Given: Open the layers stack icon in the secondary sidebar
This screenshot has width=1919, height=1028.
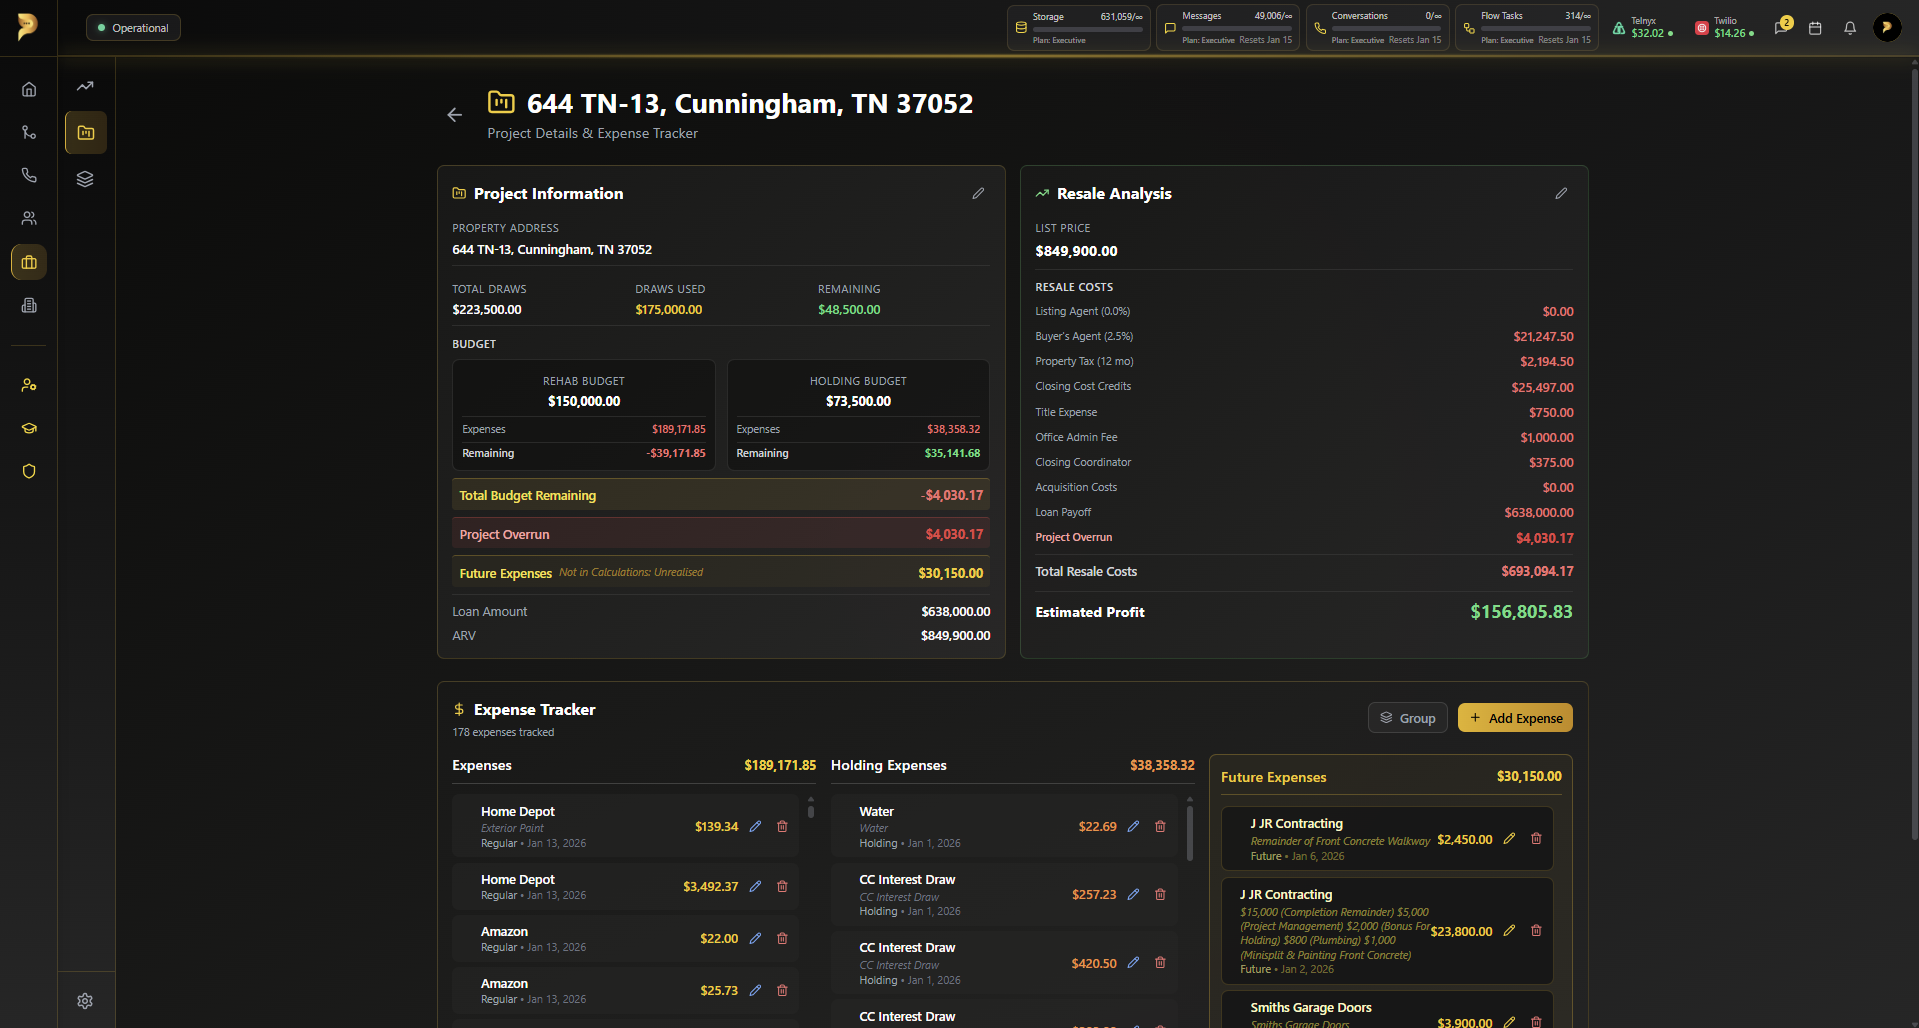Looking at the screenshot, I should tap(85, 179).
